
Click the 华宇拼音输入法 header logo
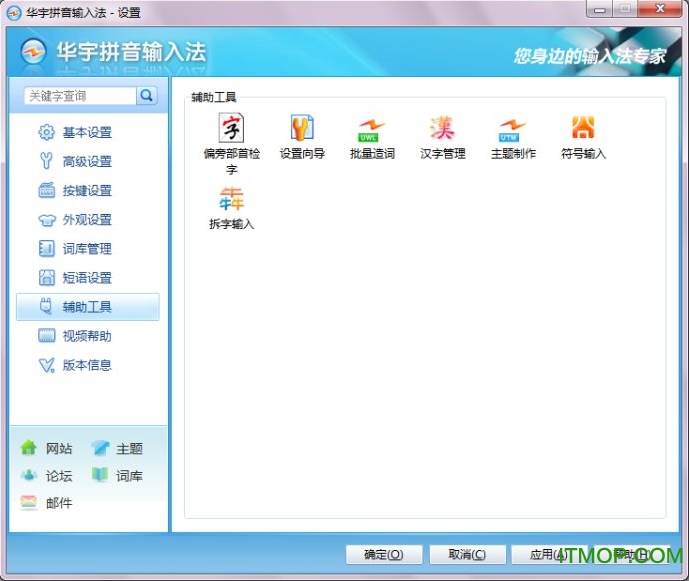[33, 51]
